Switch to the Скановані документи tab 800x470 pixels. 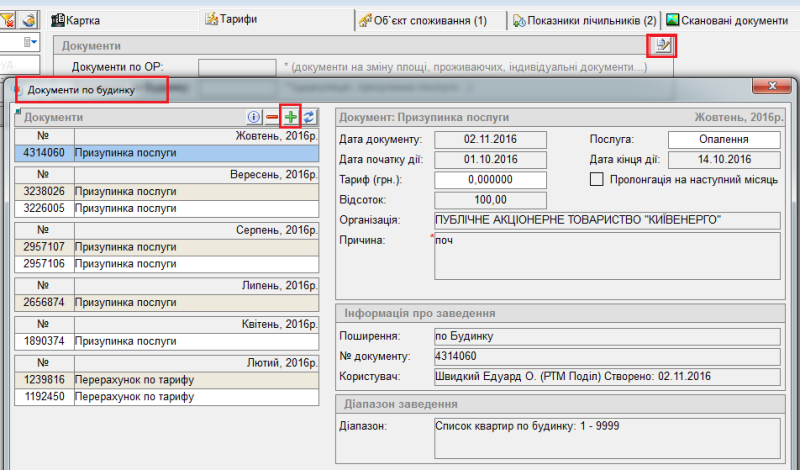tap(733, 20)
